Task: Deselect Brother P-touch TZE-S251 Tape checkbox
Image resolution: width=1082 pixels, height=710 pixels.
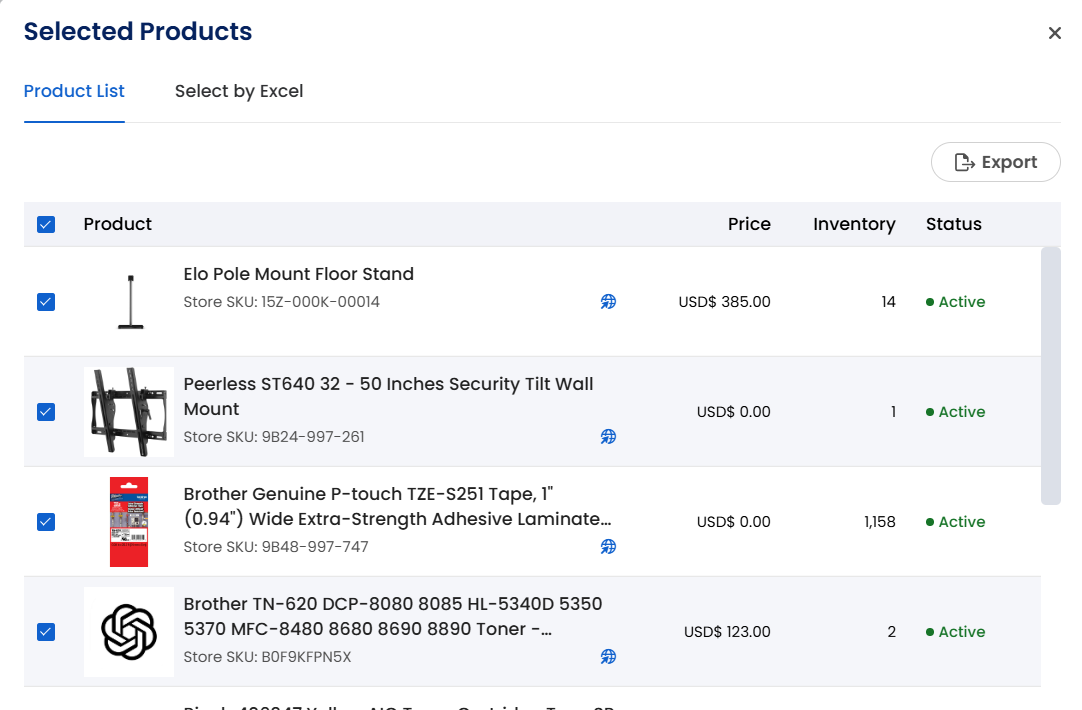Action: pyautogui.click(x=46, y=522)
